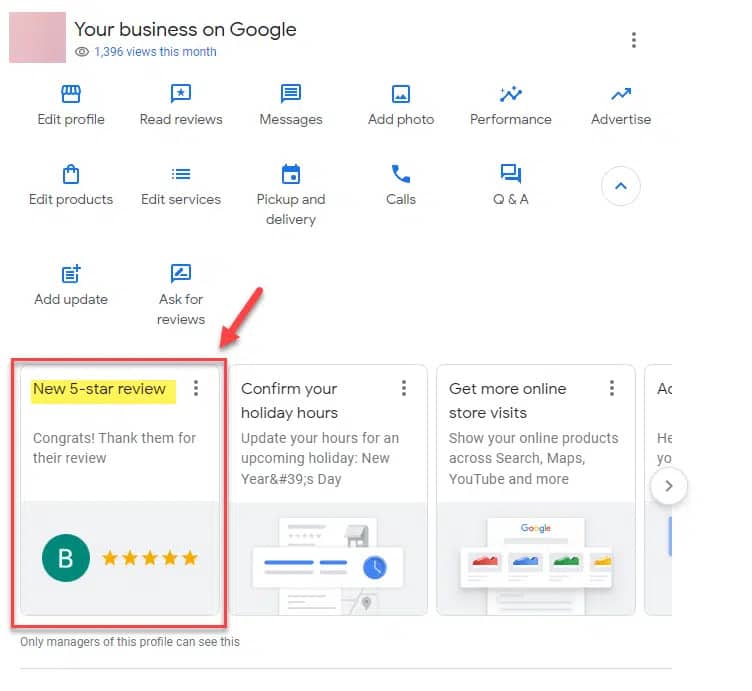Image resolution: width=752 pixels, height=691 pixels.
Task: Open the Read reviews star icon
Action: point(181,94)
